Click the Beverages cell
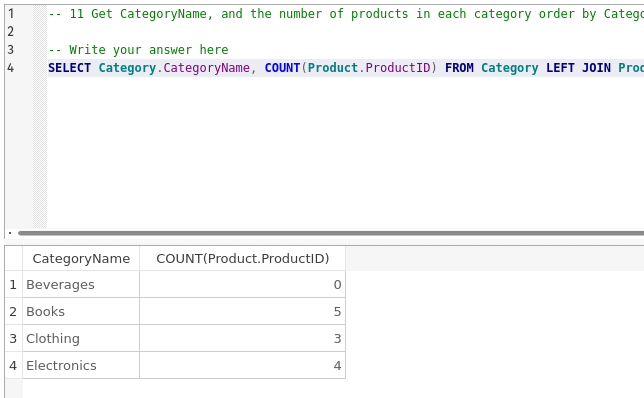 click(81, 284)
